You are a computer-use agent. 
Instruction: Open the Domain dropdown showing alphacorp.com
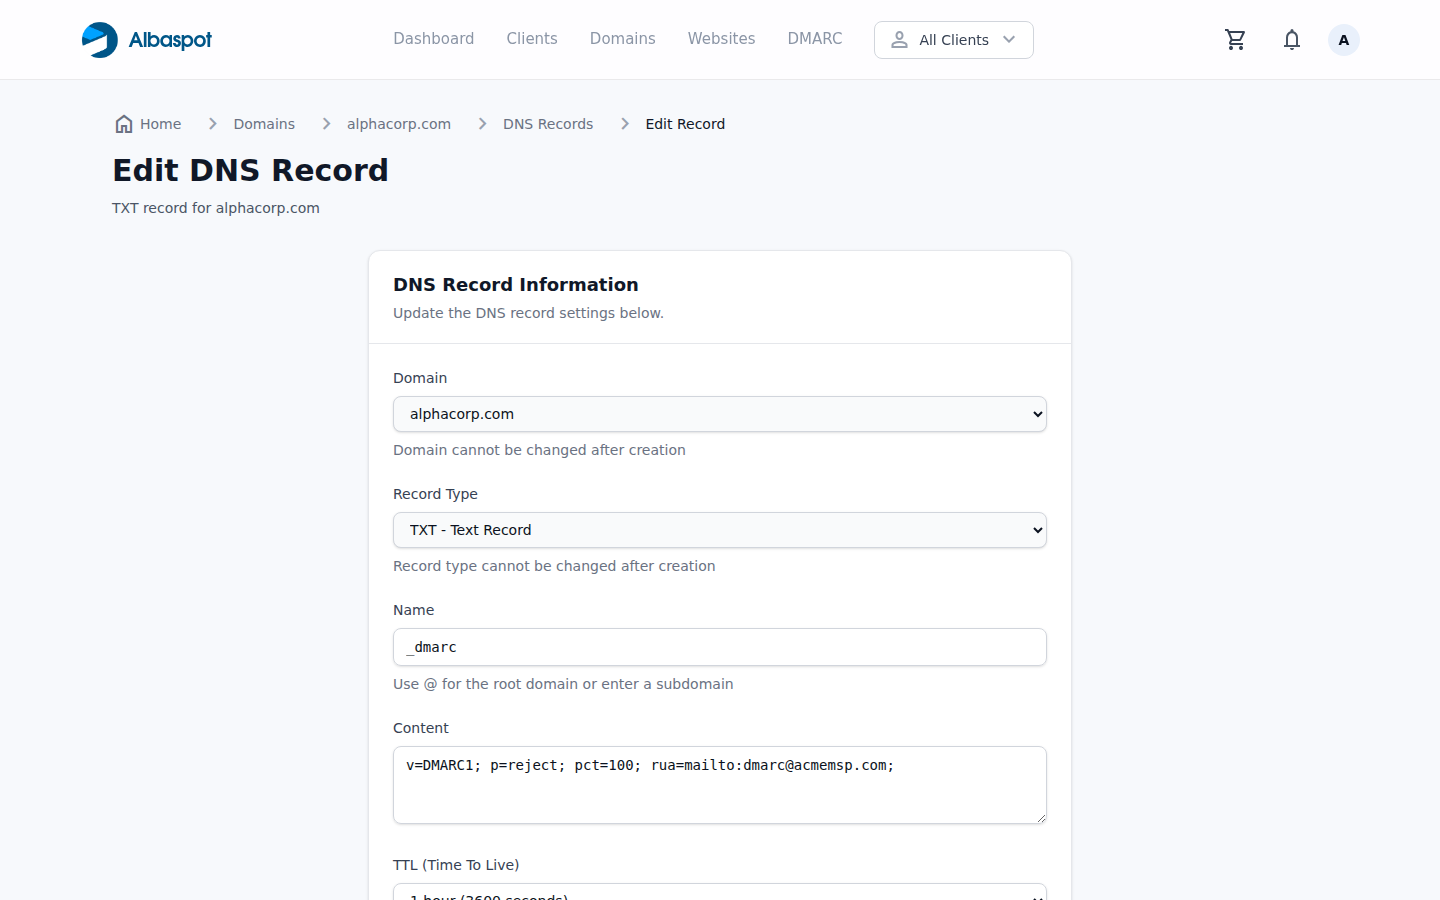tap(720, 413)
